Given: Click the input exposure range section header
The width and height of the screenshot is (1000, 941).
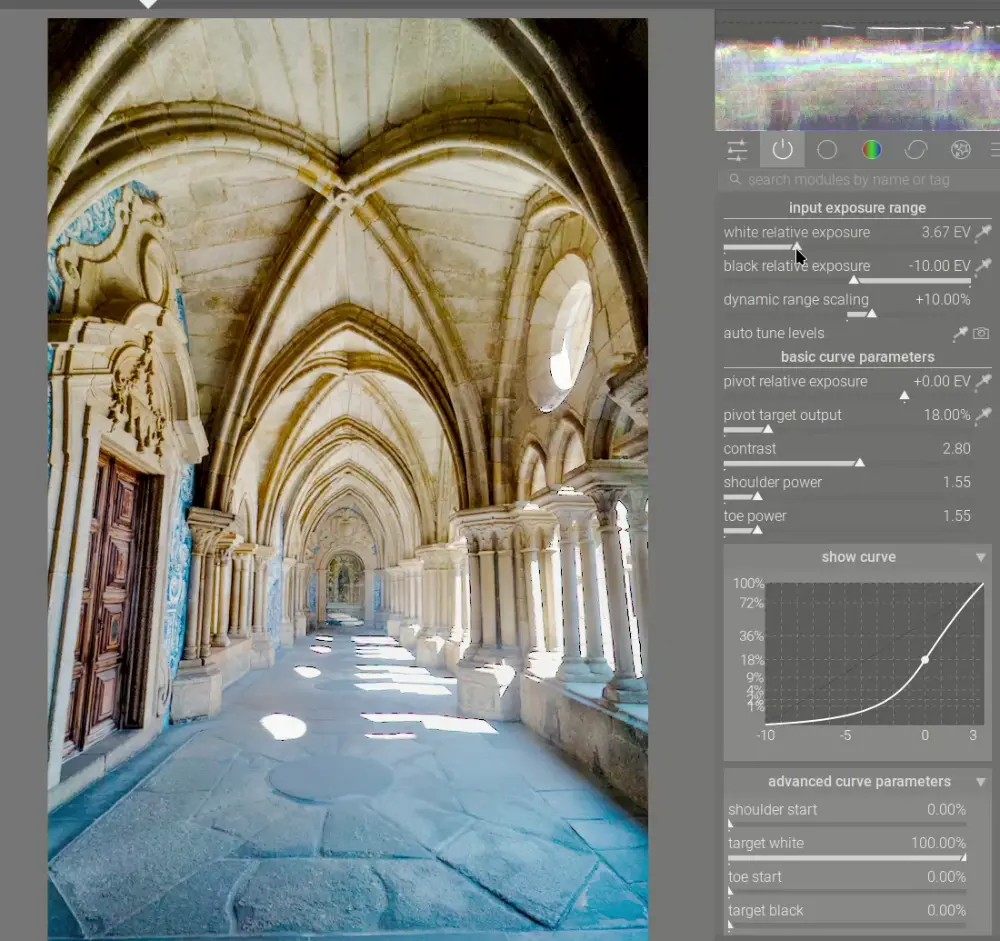Looking at the screenshot, I should pos(857,207).
